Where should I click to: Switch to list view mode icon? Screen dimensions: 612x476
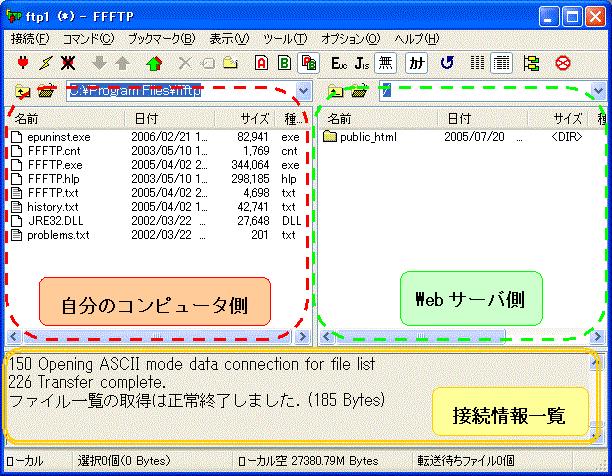click(x=478, y=63)
